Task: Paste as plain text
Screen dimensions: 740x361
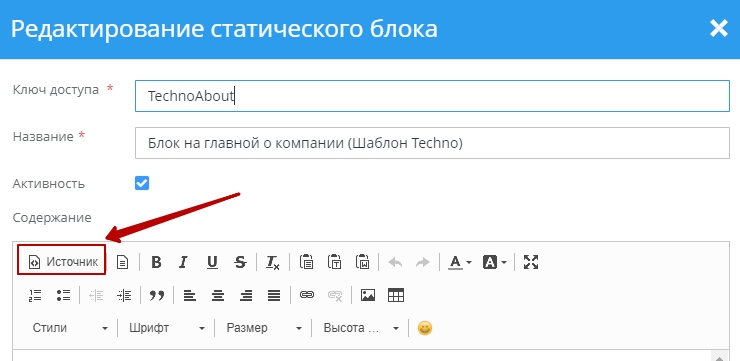Action: click(x=335, y=262)
